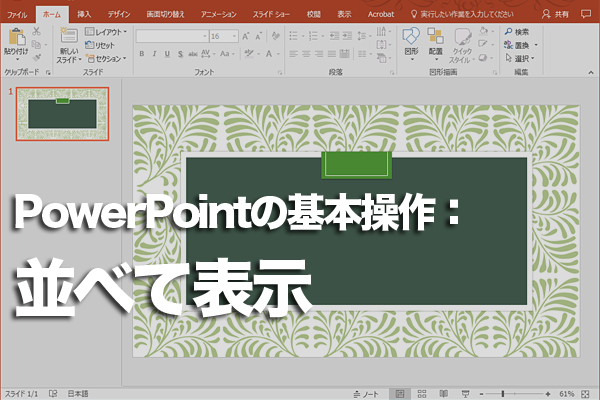Click the Share (共有) button

(x=556, y=14)
